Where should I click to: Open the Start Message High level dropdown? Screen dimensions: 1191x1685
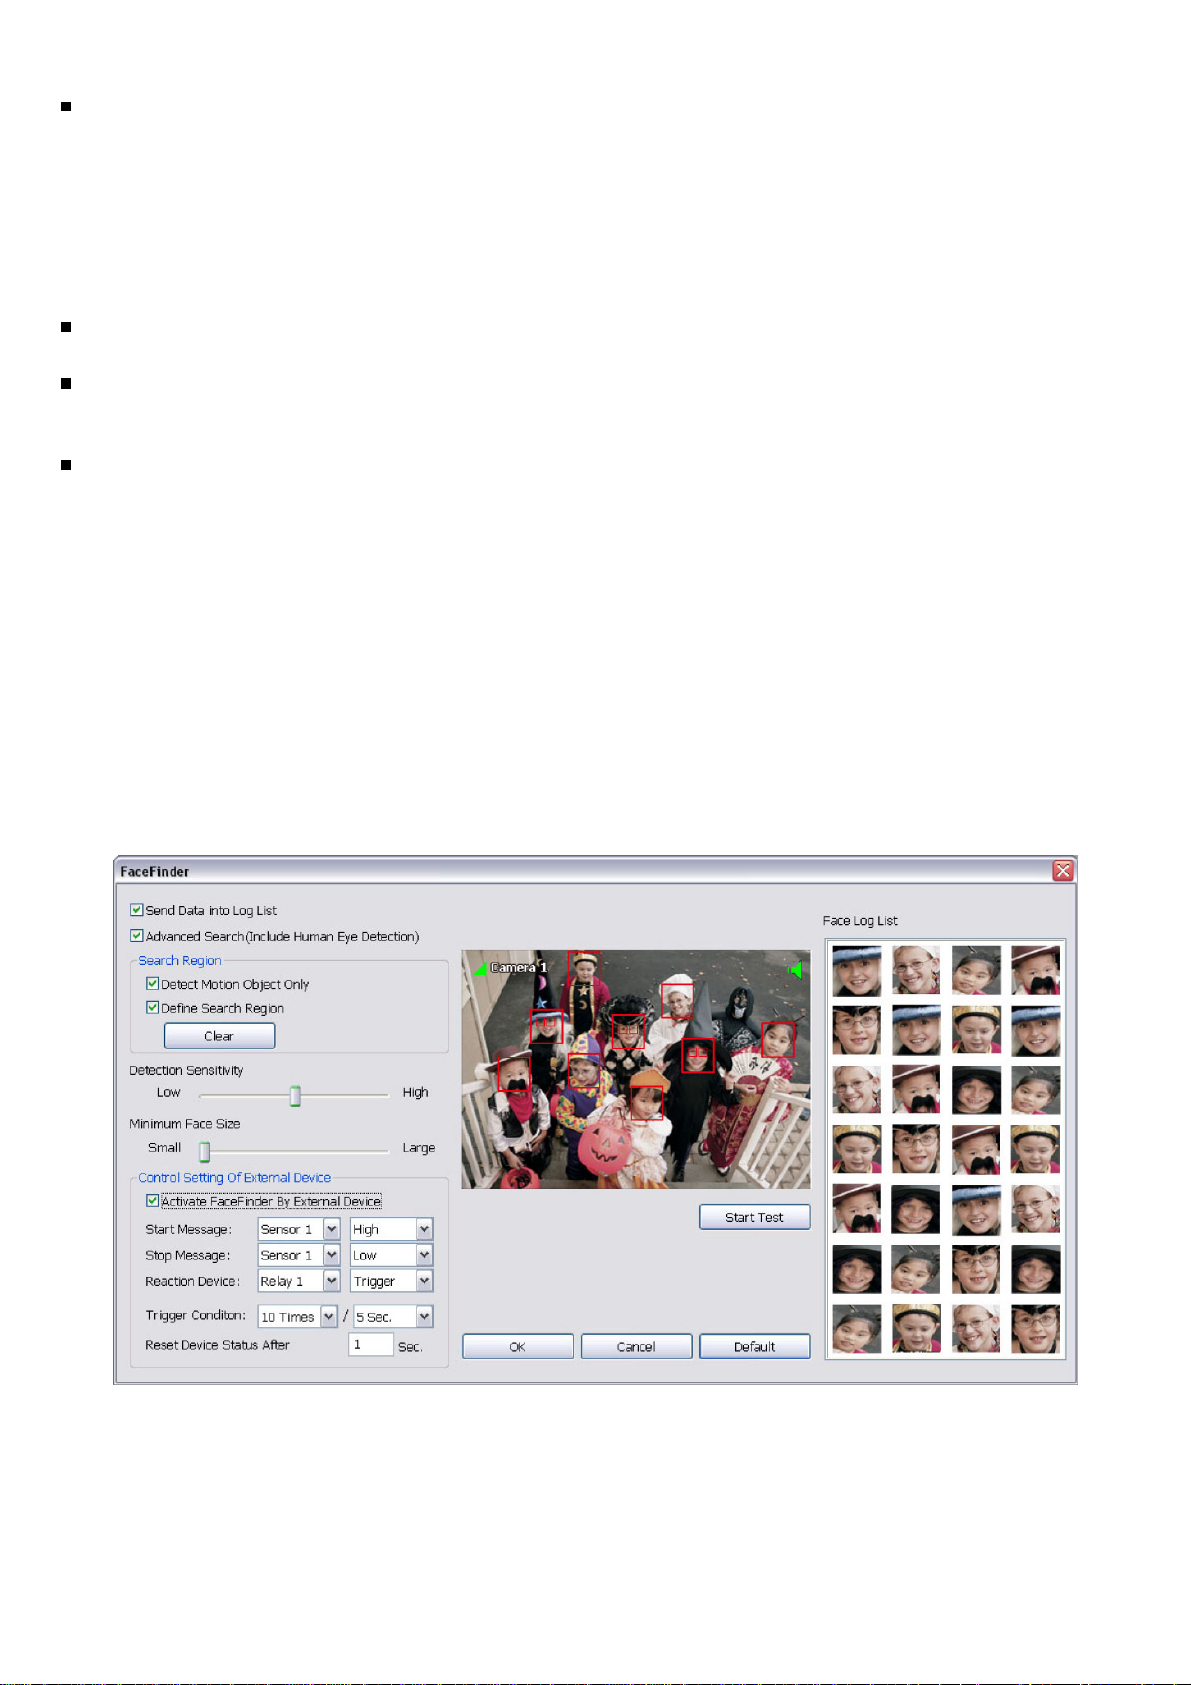point(424,1229)
